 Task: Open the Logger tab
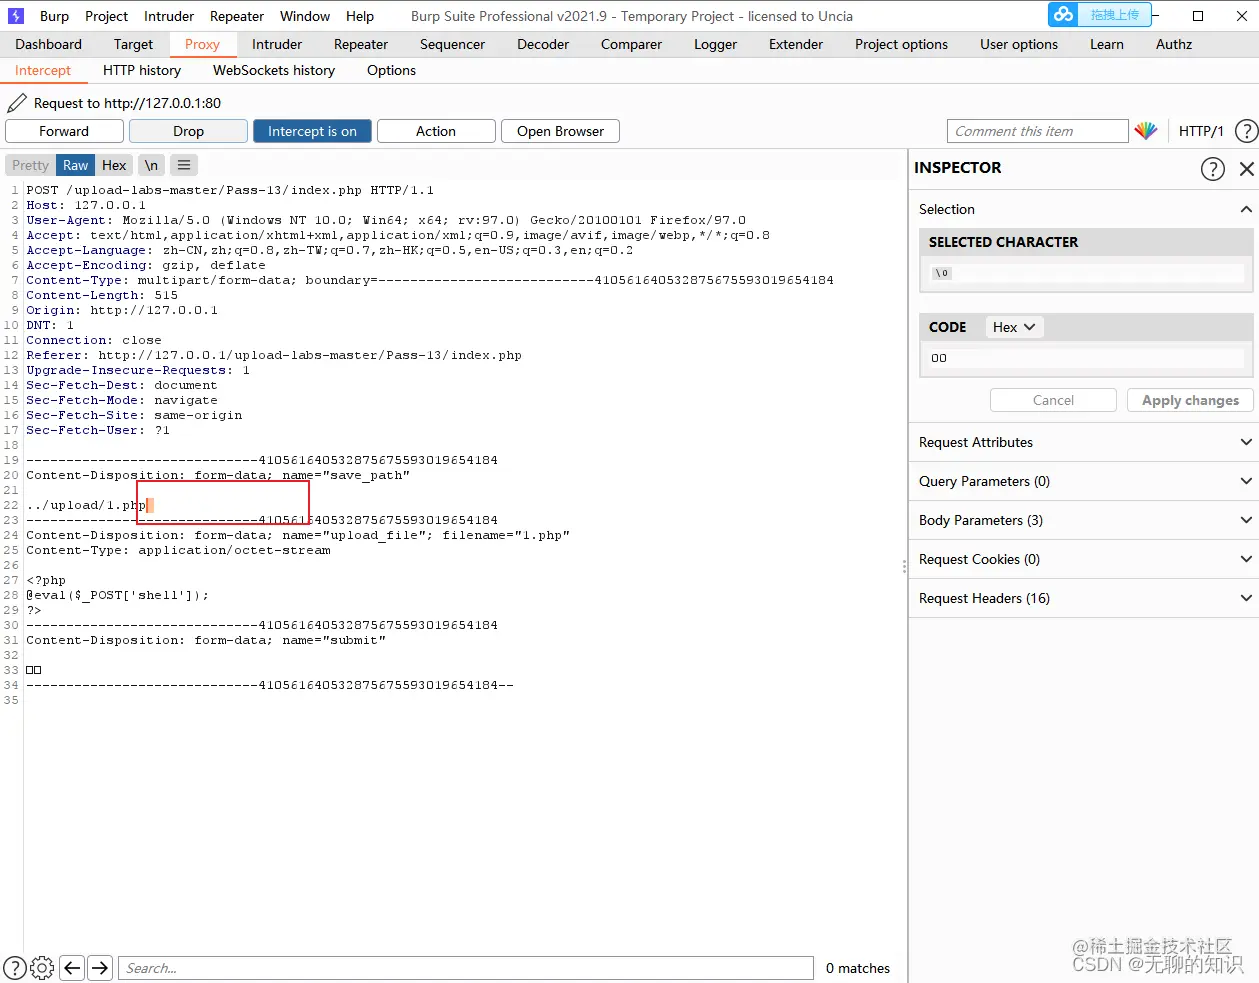coord(715,44)
